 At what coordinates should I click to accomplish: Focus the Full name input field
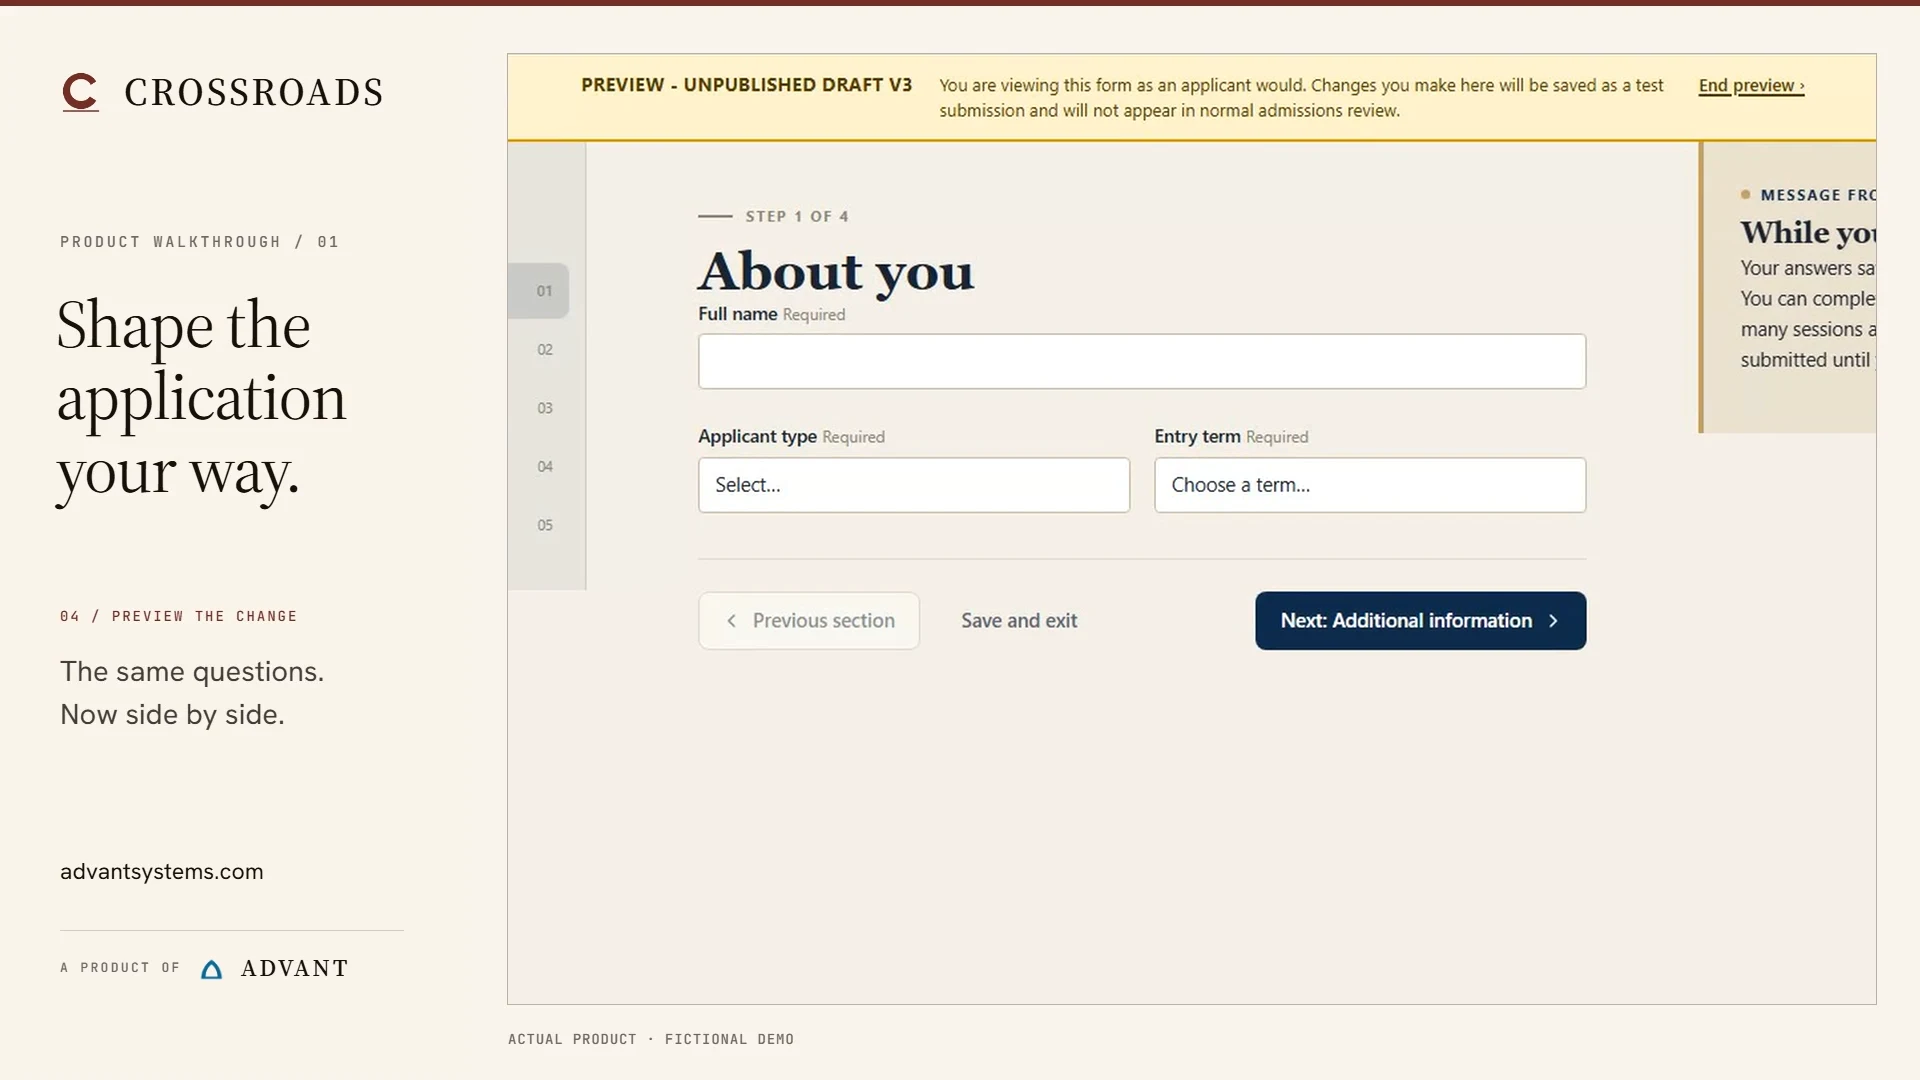[x=1142, y=361]
